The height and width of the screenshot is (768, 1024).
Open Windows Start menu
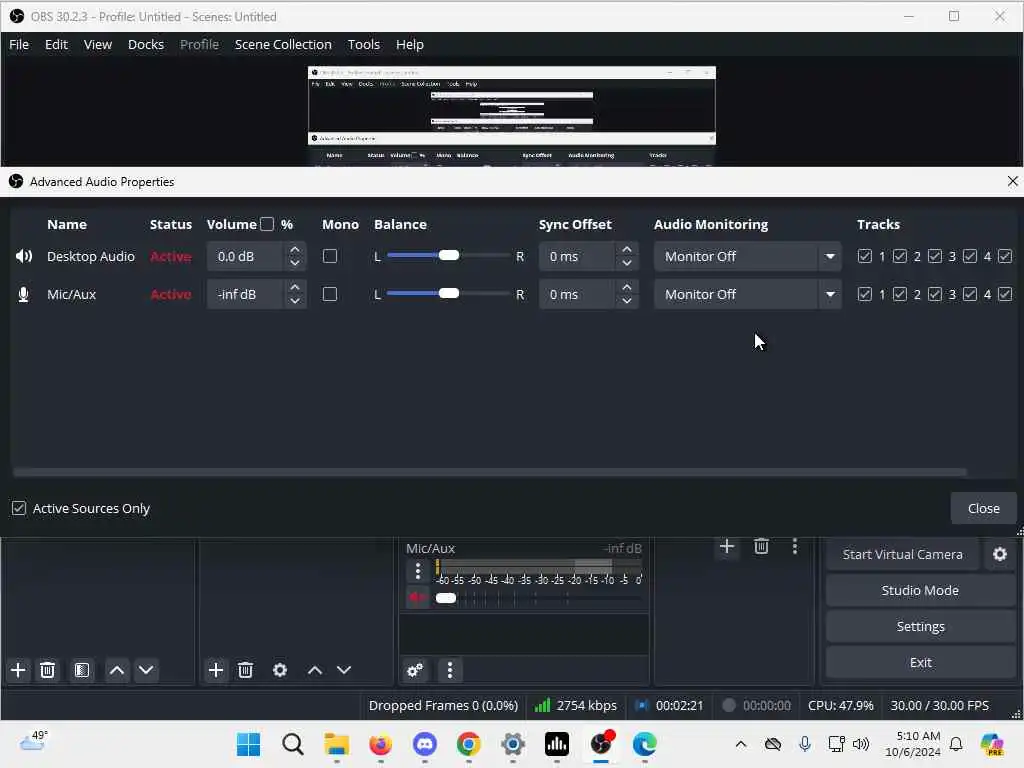tap(249, 744)
